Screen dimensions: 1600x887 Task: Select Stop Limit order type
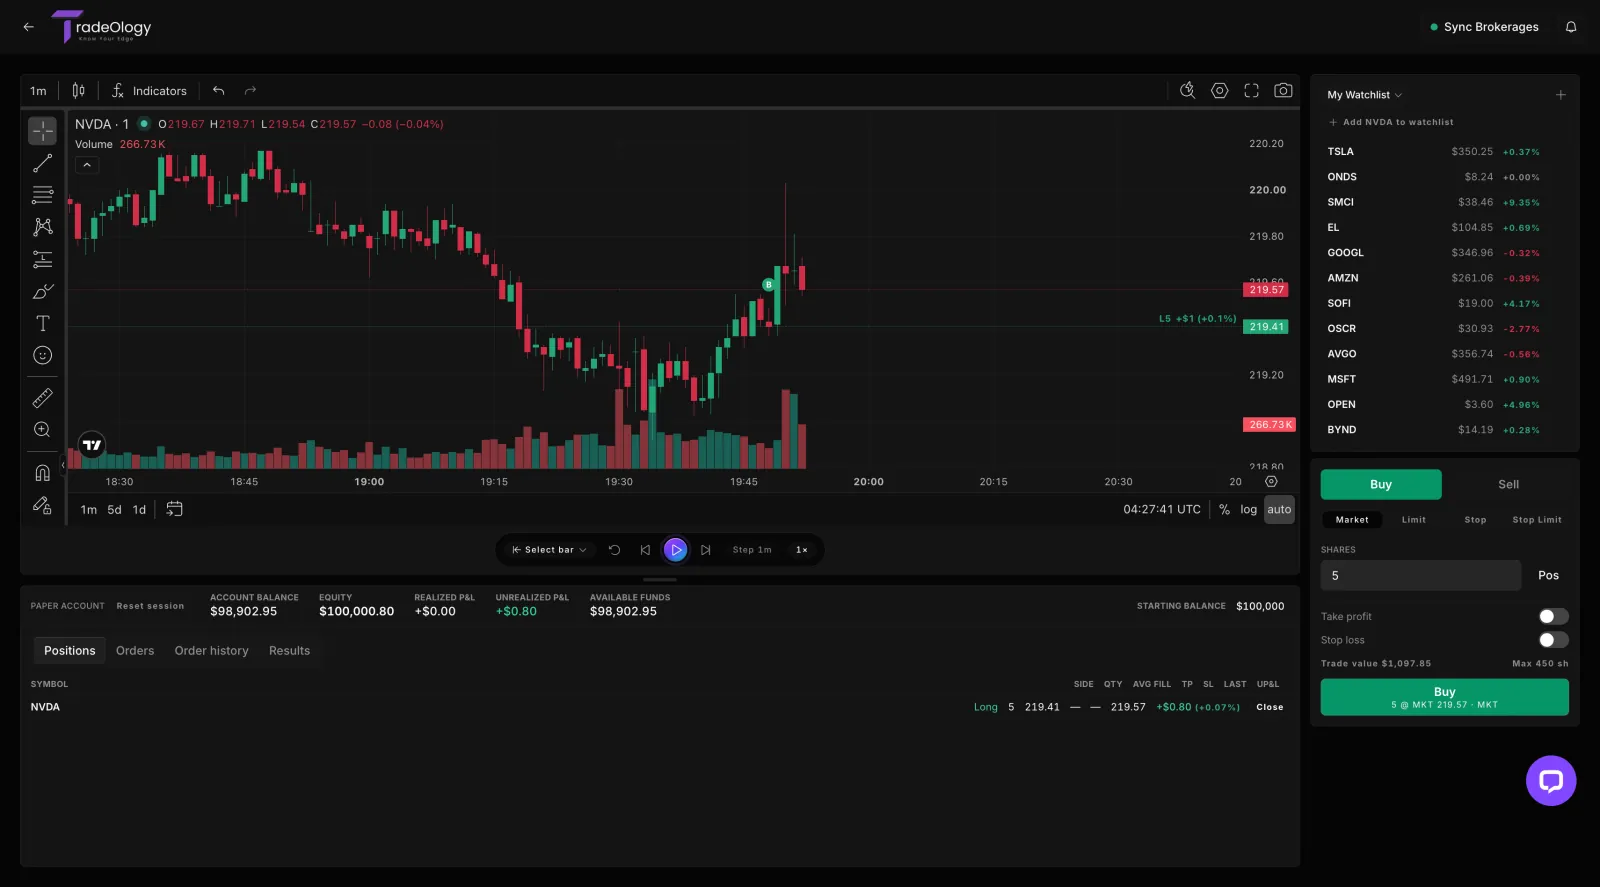1537,520
